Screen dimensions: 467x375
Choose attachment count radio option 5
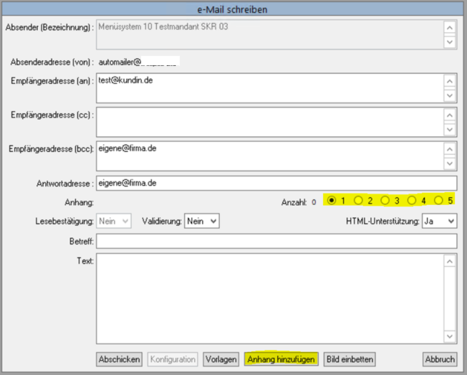coord(438,200)
